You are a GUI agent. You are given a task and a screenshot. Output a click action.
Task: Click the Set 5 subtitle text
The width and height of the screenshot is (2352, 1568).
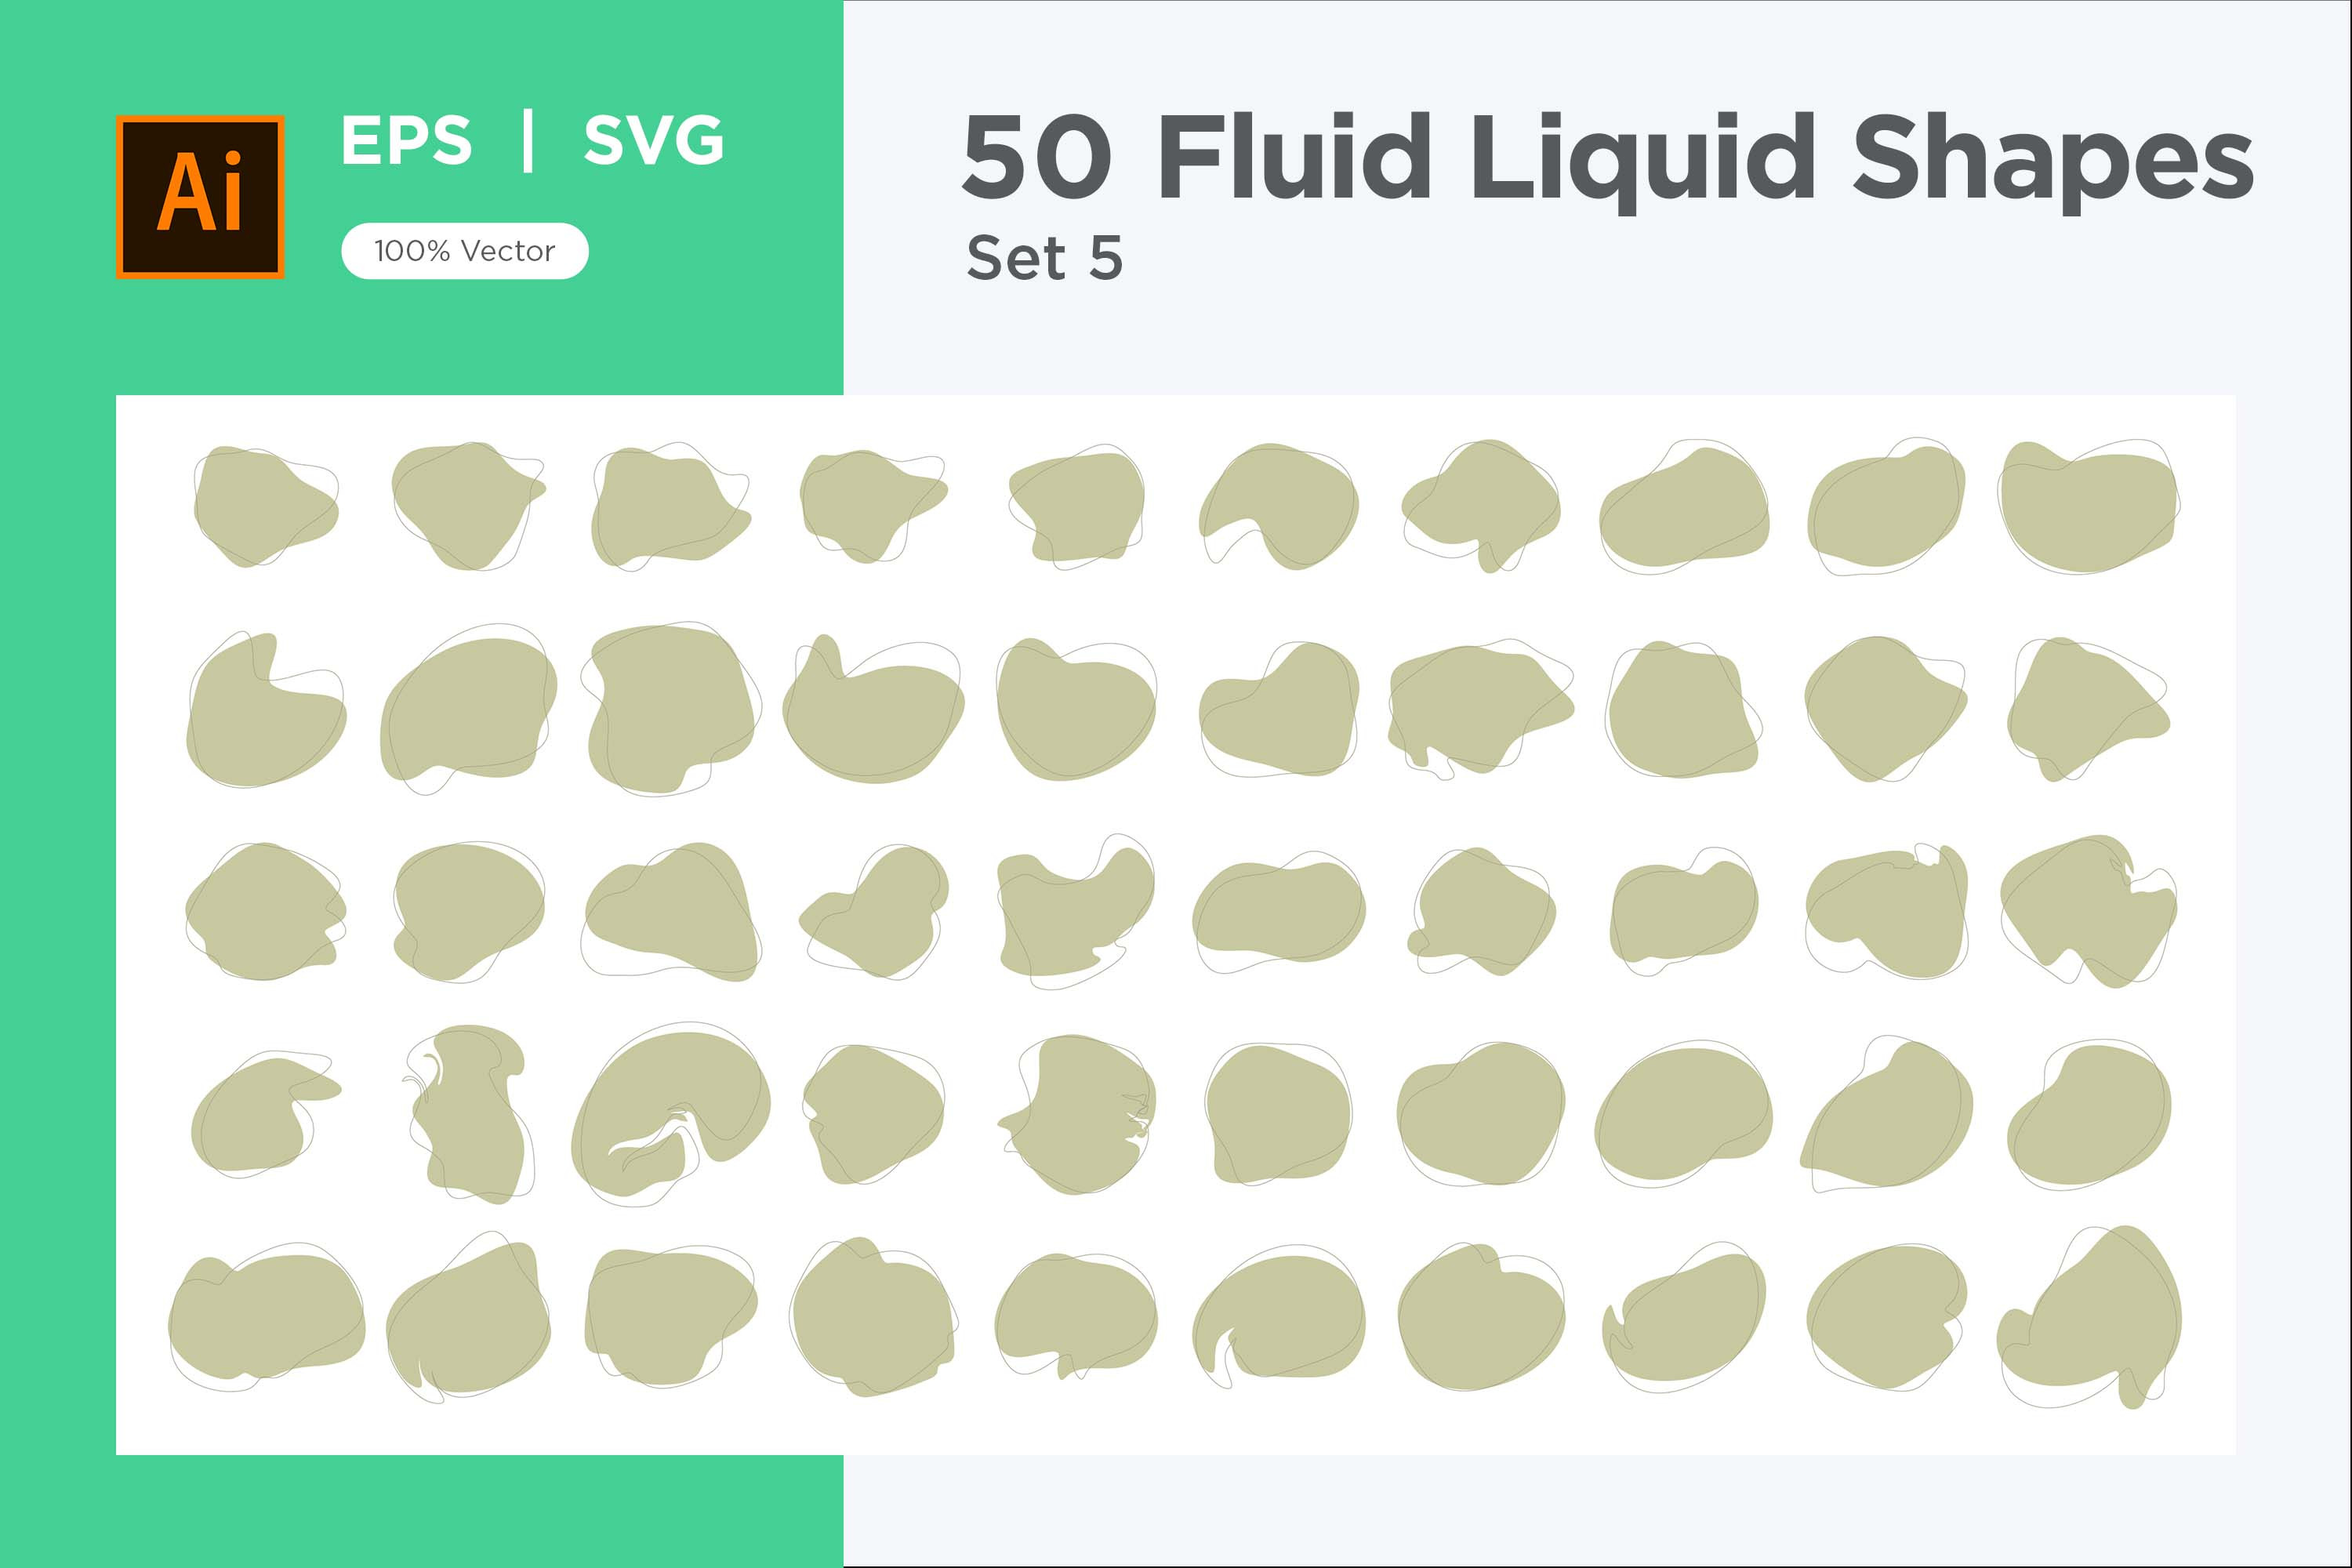[1045, 258]
